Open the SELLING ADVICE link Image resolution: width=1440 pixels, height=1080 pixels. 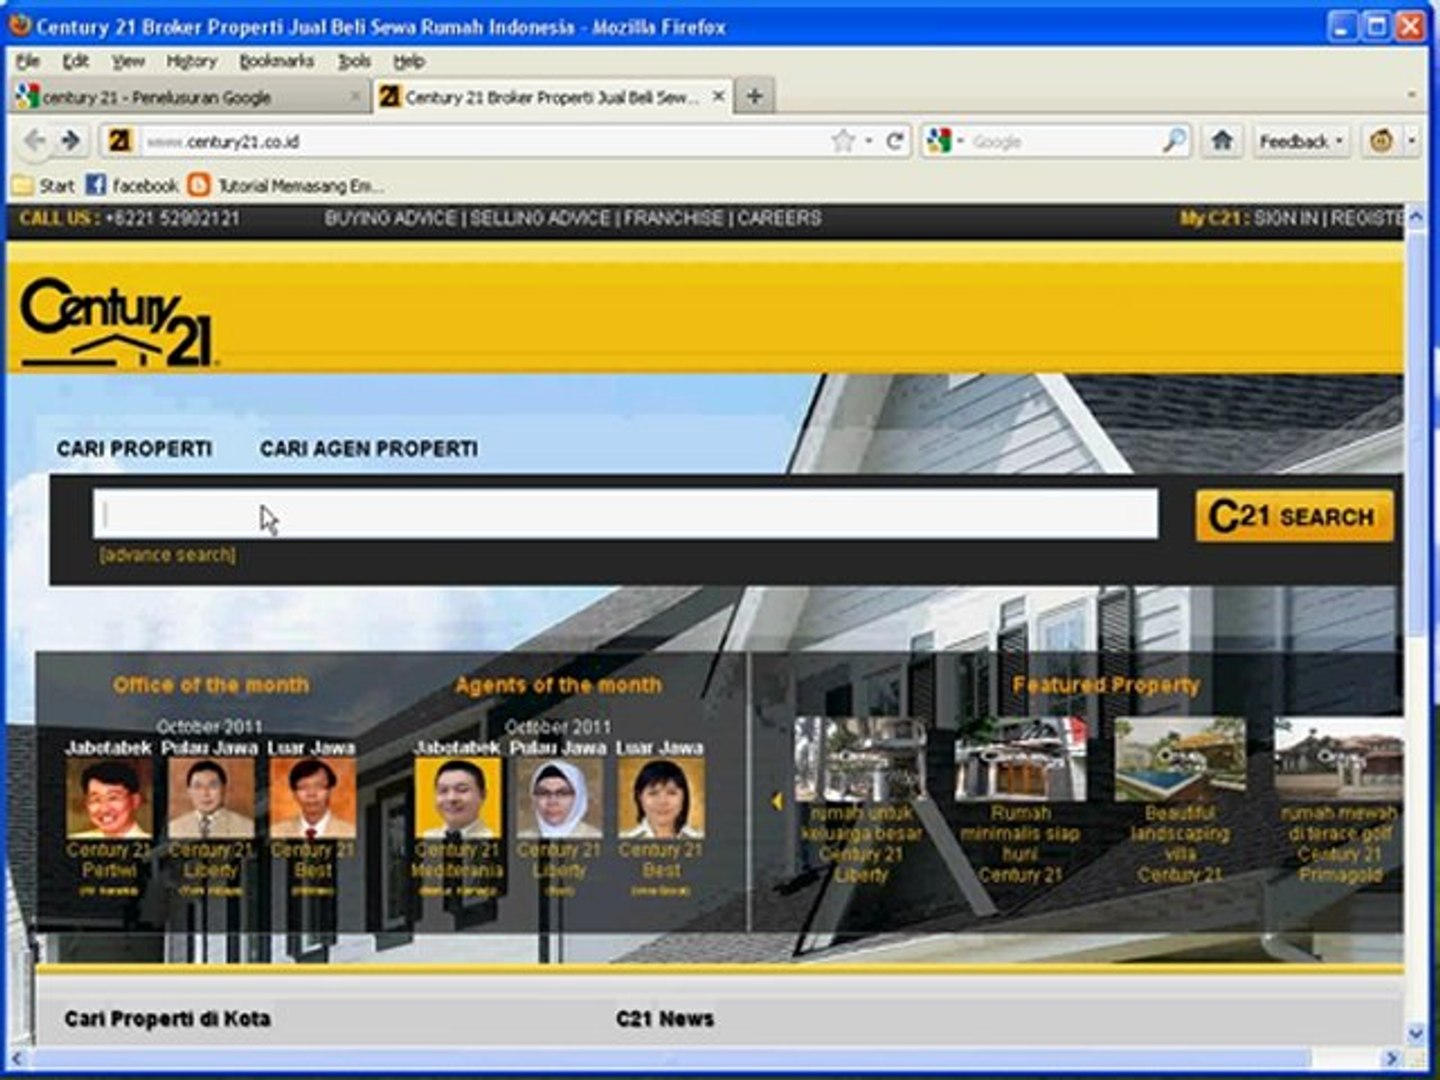[540, 218]
